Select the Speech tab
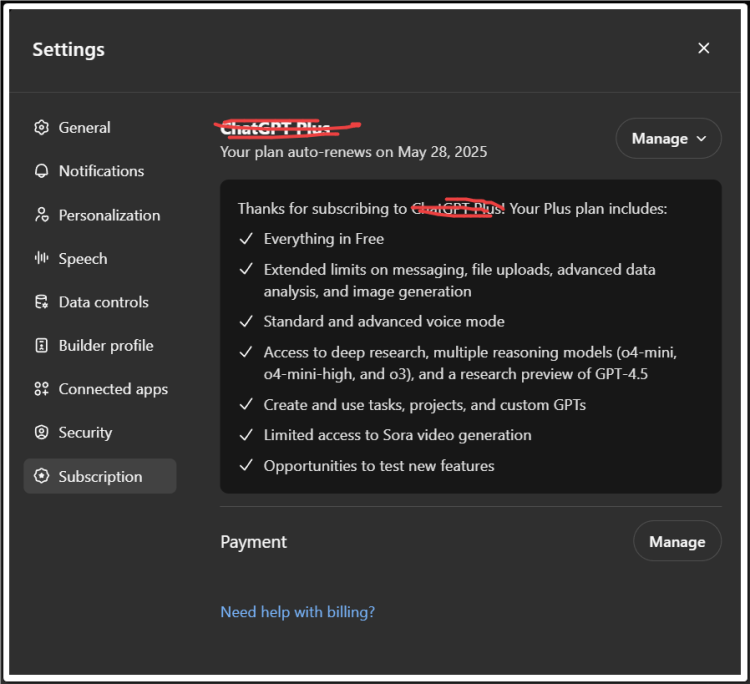 [100, 258]
